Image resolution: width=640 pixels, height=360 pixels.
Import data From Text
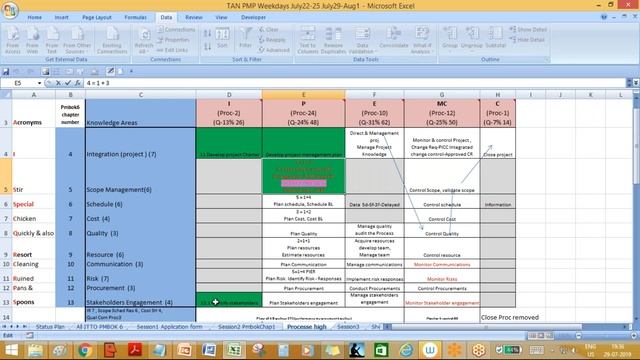click(52, 40)
